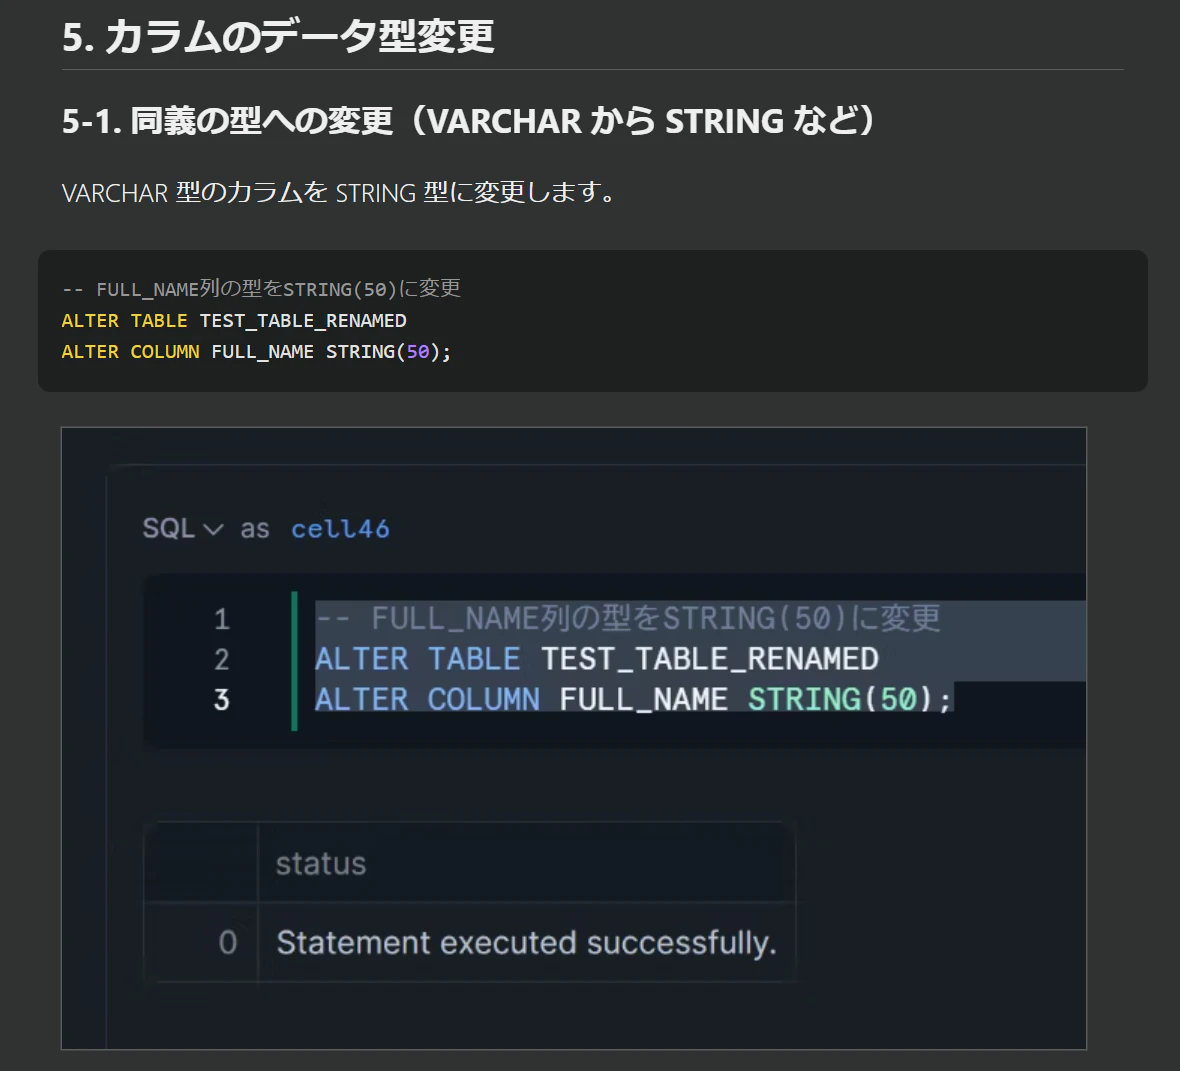This screenshot has width=1180, height=1071.
Task: Click the comment on editor line 1
Action: [628, 619]
